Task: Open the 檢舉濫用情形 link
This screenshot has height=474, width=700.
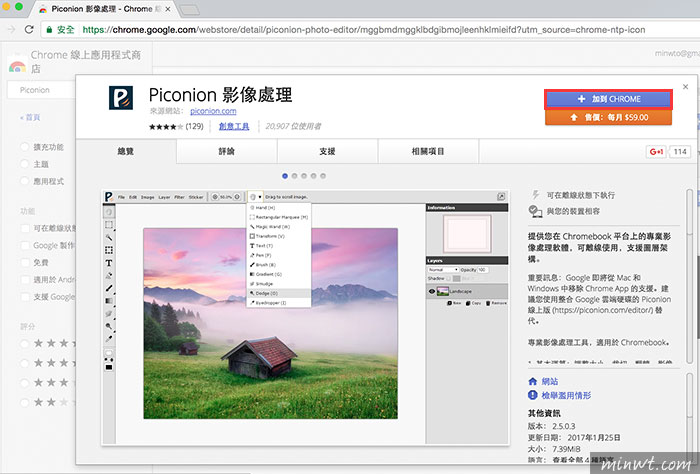Action: pos(566,395)
